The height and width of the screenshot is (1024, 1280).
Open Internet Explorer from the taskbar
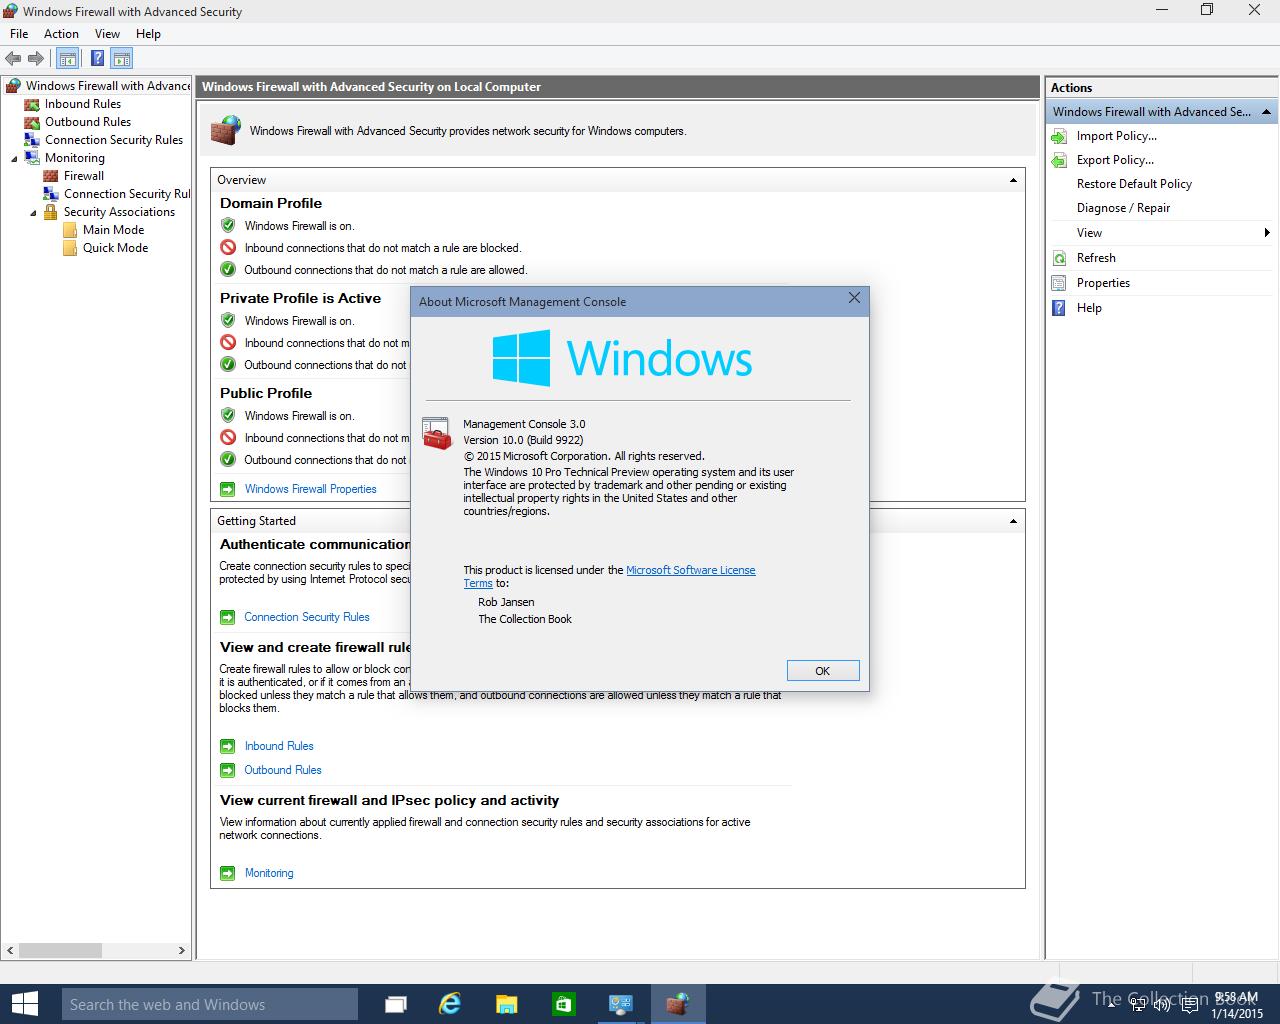451,1004
